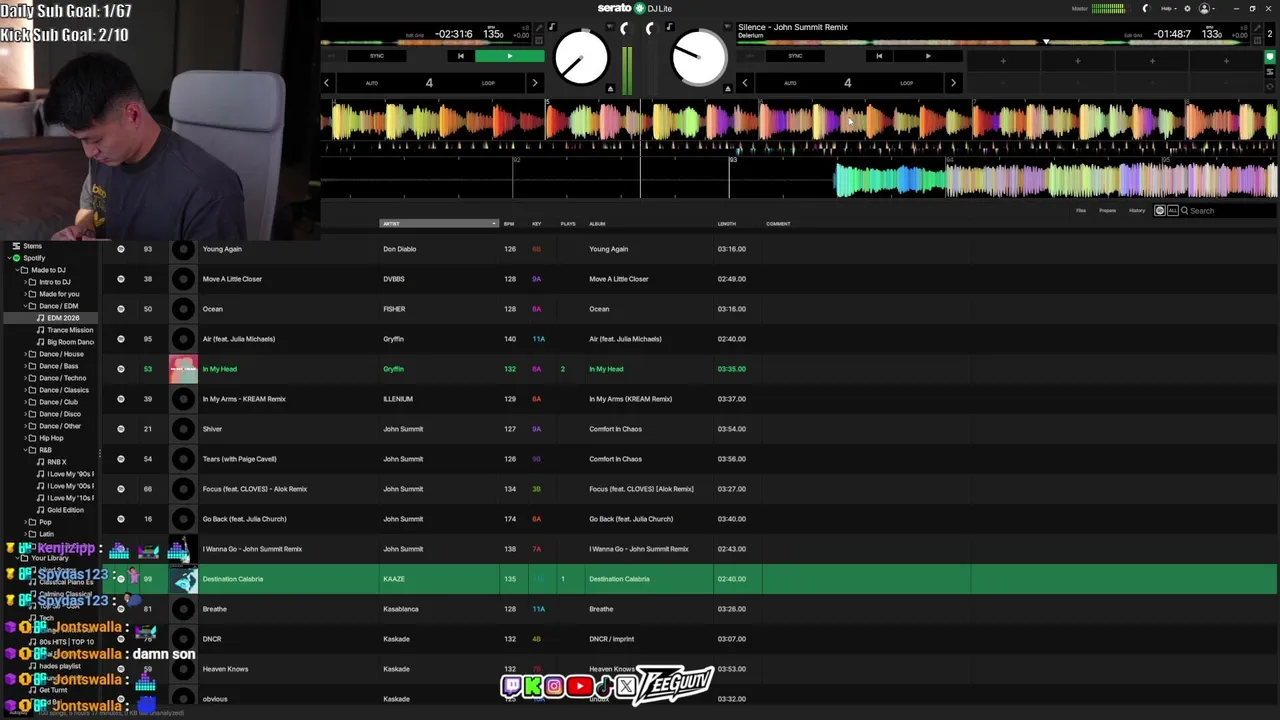
Task: Sort library by ALBUM column
Action: [597, 224]
